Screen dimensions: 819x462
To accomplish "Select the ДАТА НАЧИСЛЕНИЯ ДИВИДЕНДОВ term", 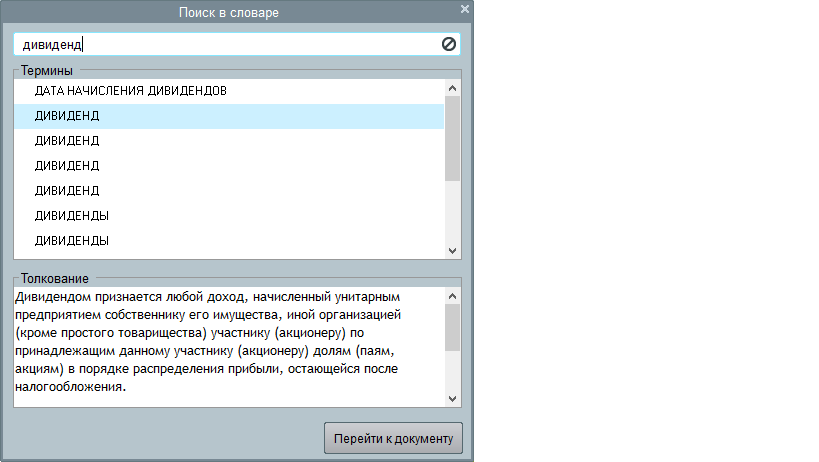I will [x=130, y=91].
